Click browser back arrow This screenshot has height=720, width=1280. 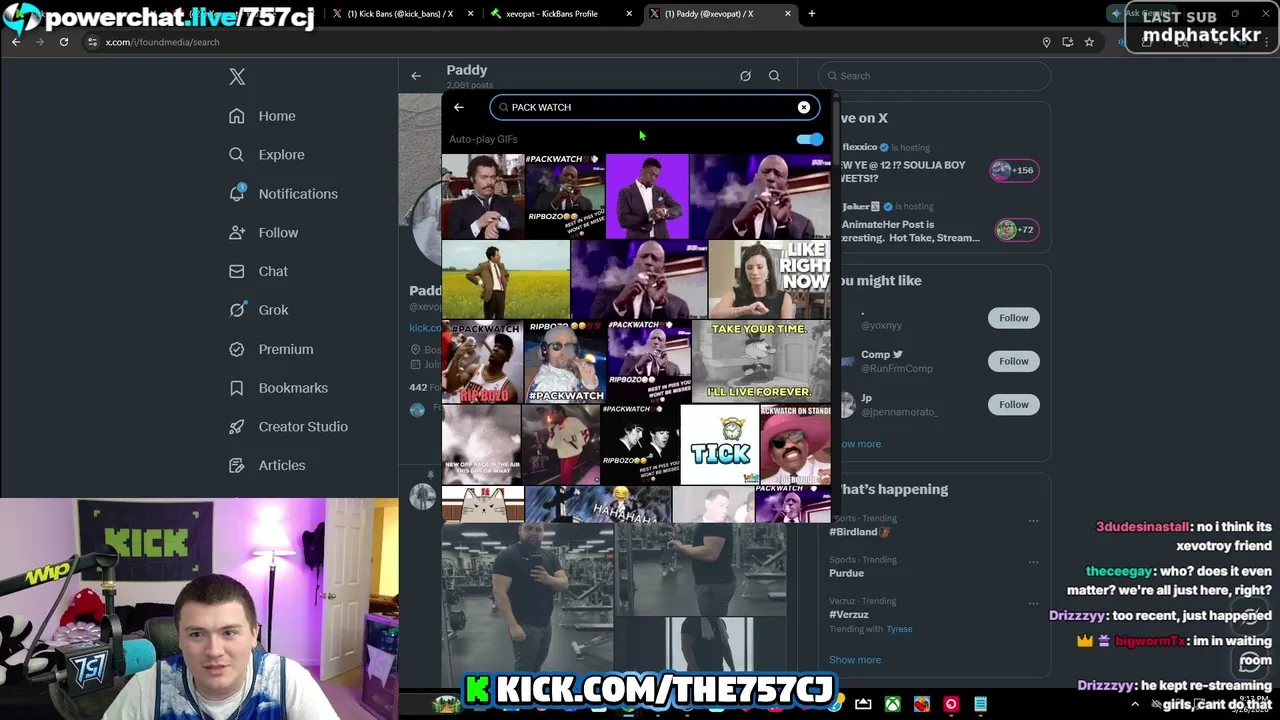(x=16, y=42)
